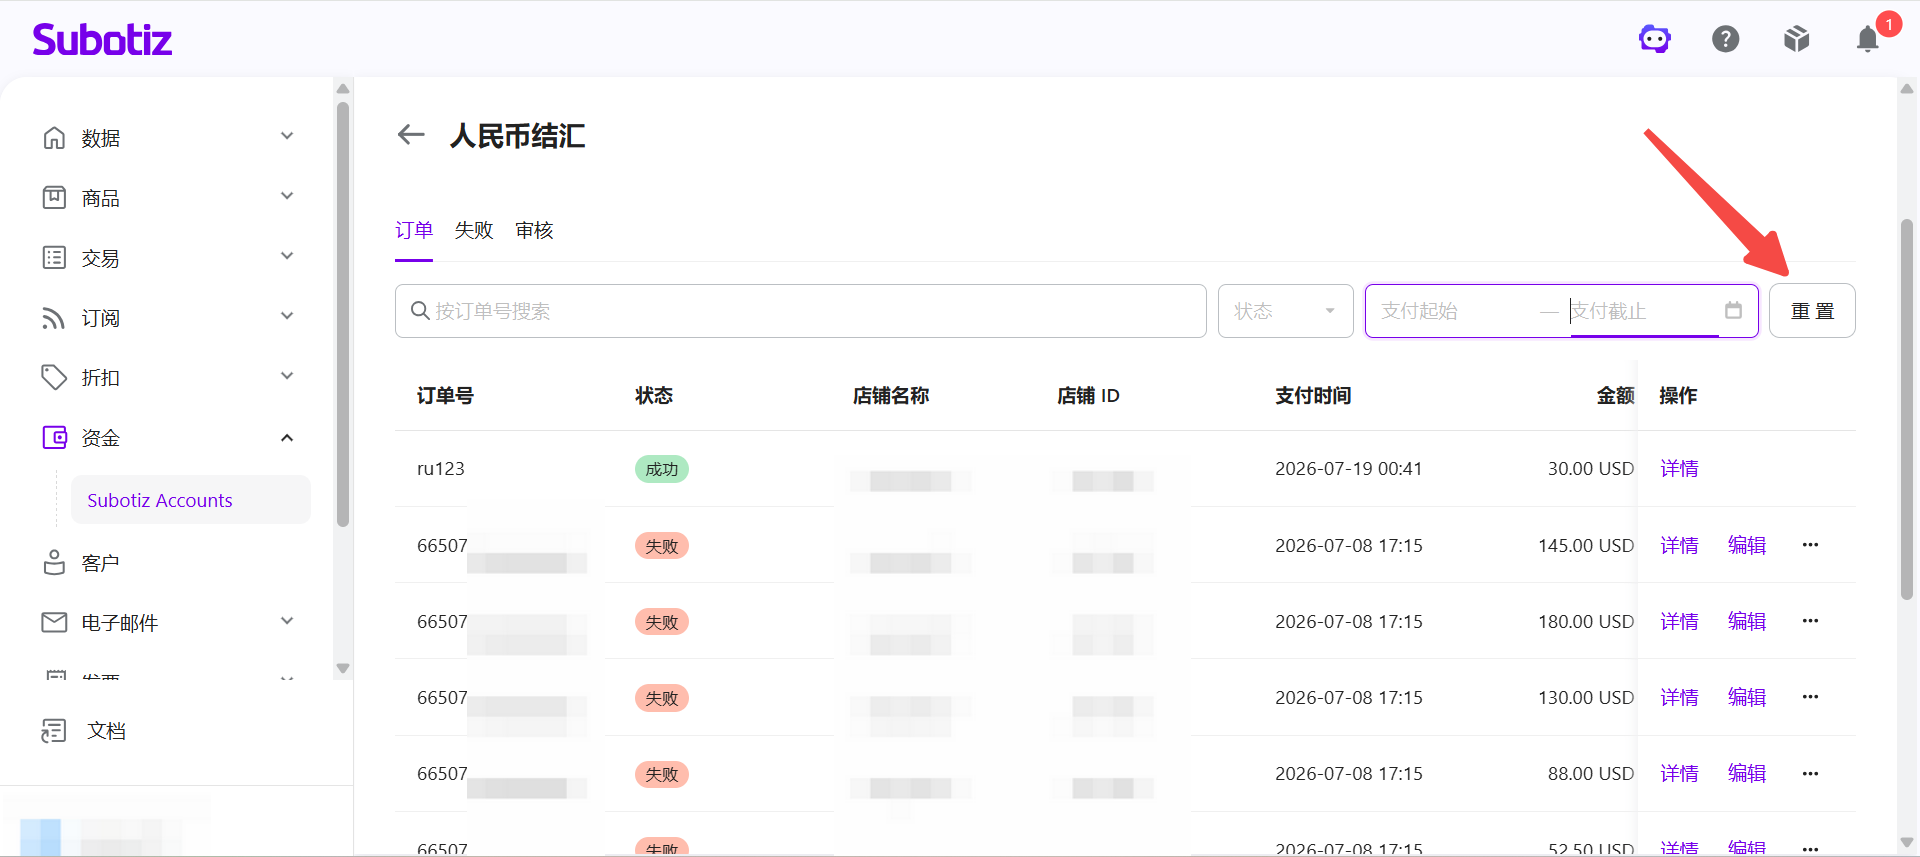The height and width of the screenshot is (857, 1920).
Task: Click the 金额 column header
Action: pos(1615,396)
